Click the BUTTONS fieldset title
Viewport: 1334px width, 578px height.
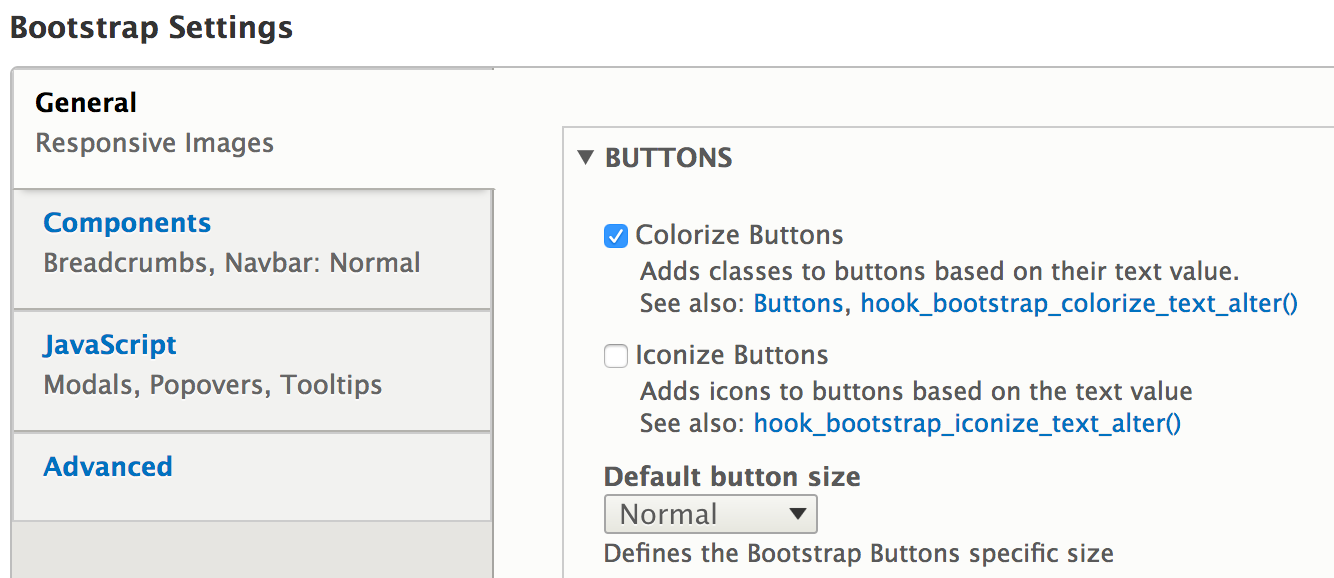[x=669, y=158]
